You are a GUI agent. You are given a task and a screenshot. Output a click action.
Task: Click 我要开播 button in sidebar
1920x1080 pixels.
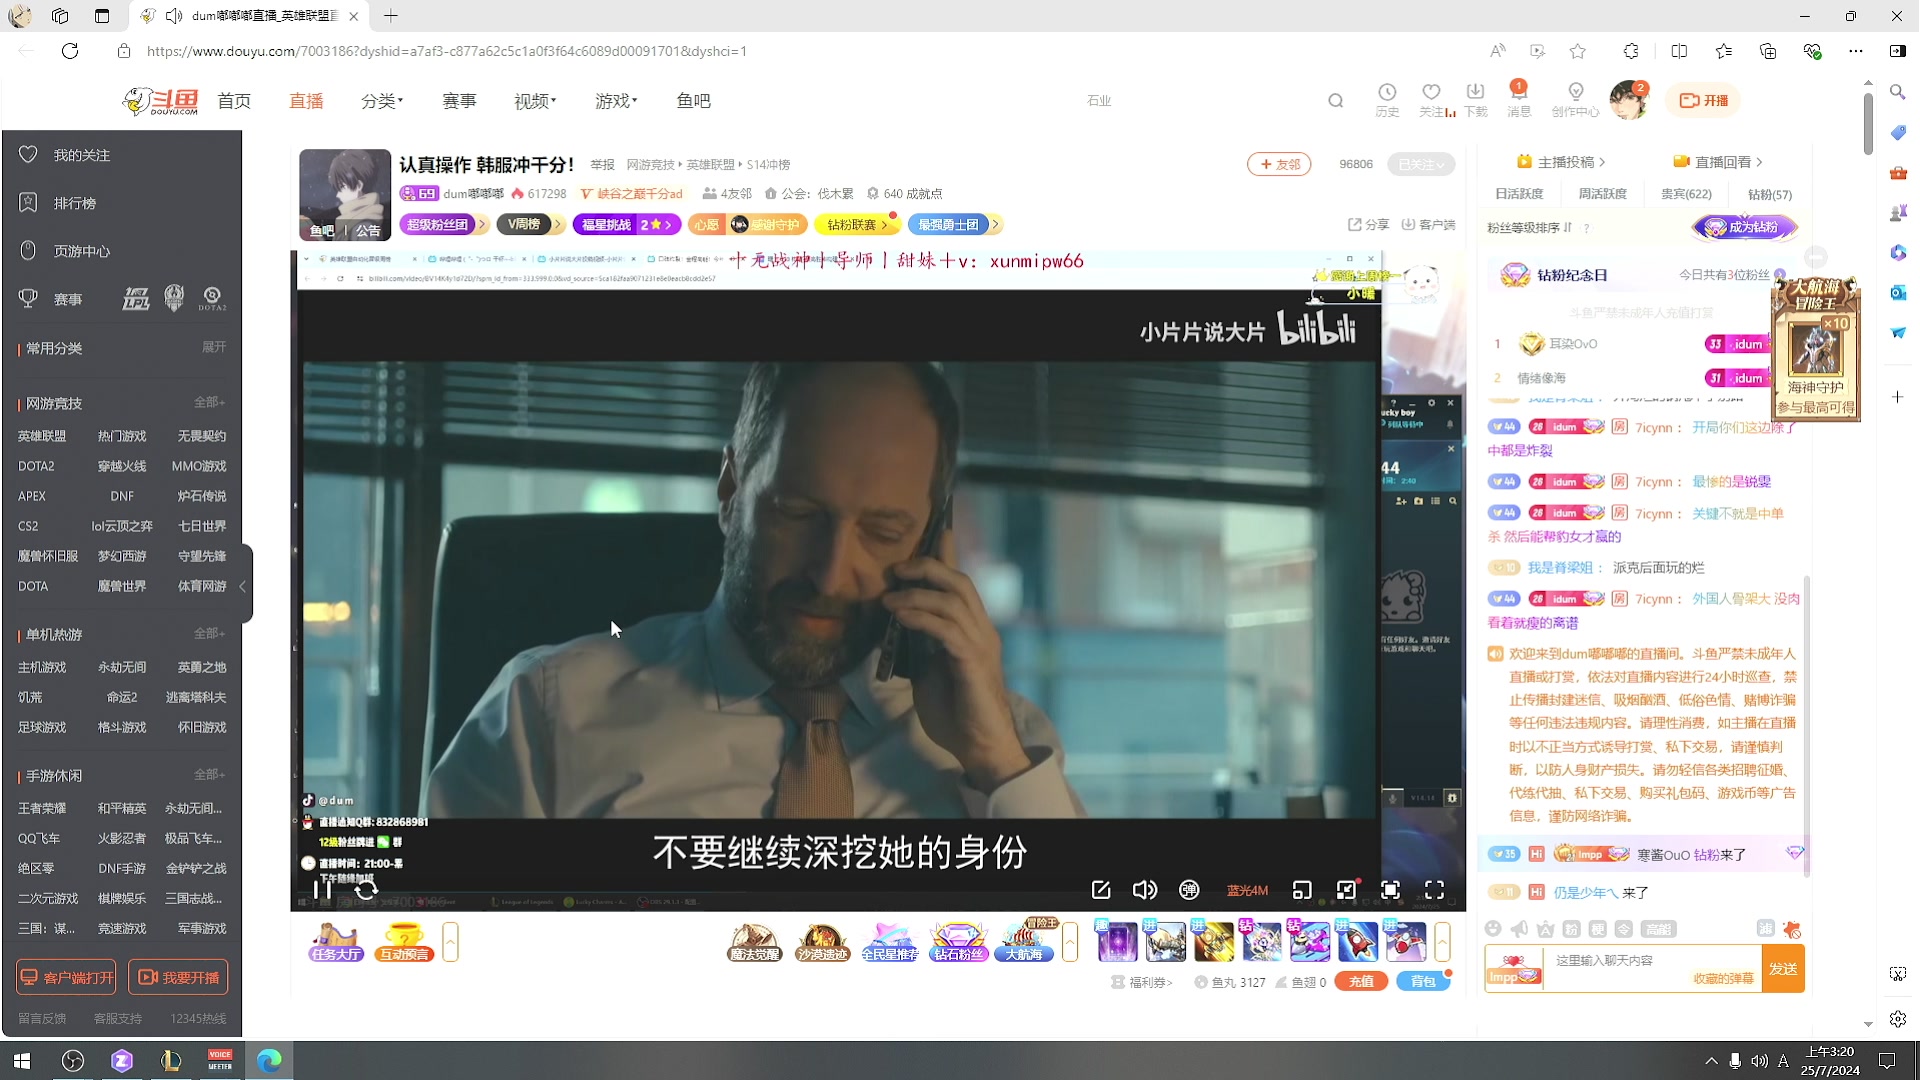178,977
